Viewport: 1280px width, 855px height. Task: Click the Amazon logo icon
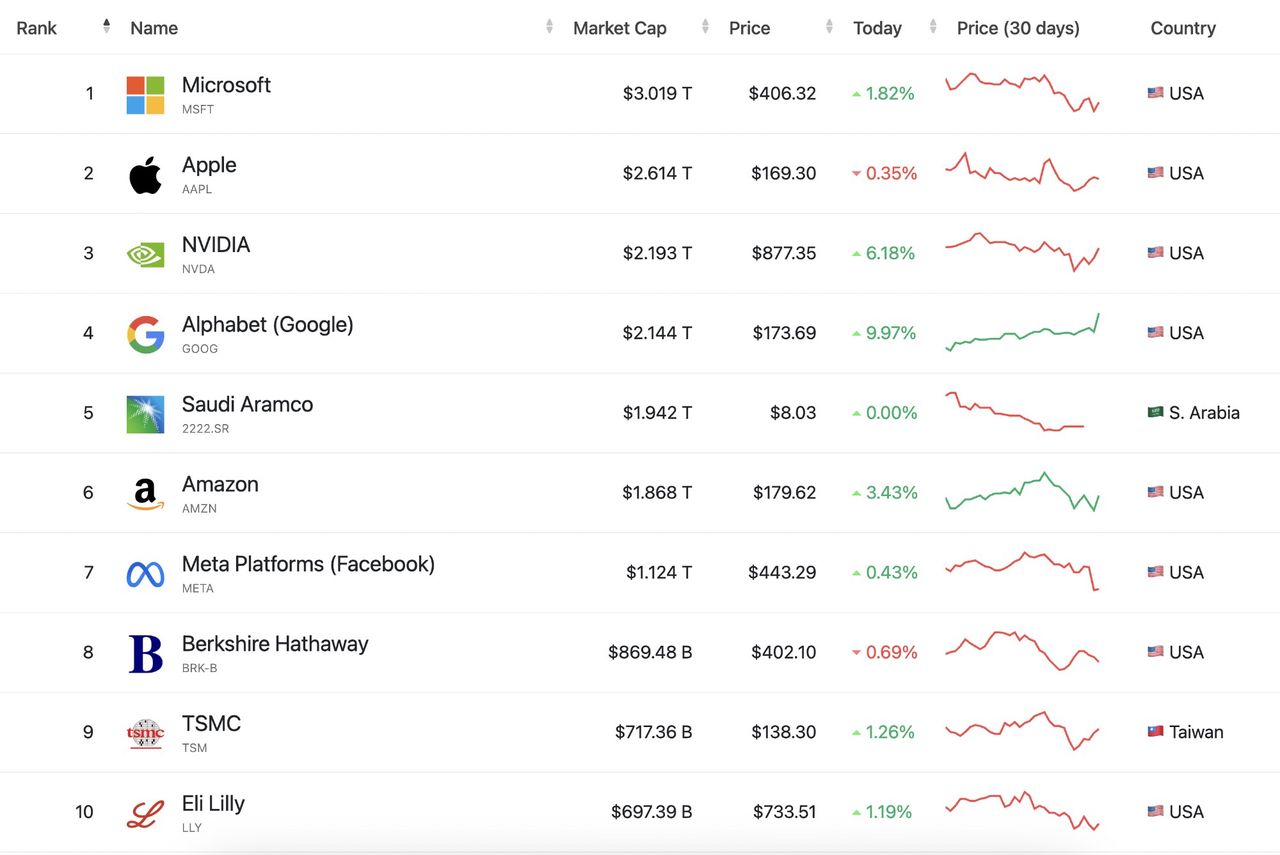tap(145, 494)
